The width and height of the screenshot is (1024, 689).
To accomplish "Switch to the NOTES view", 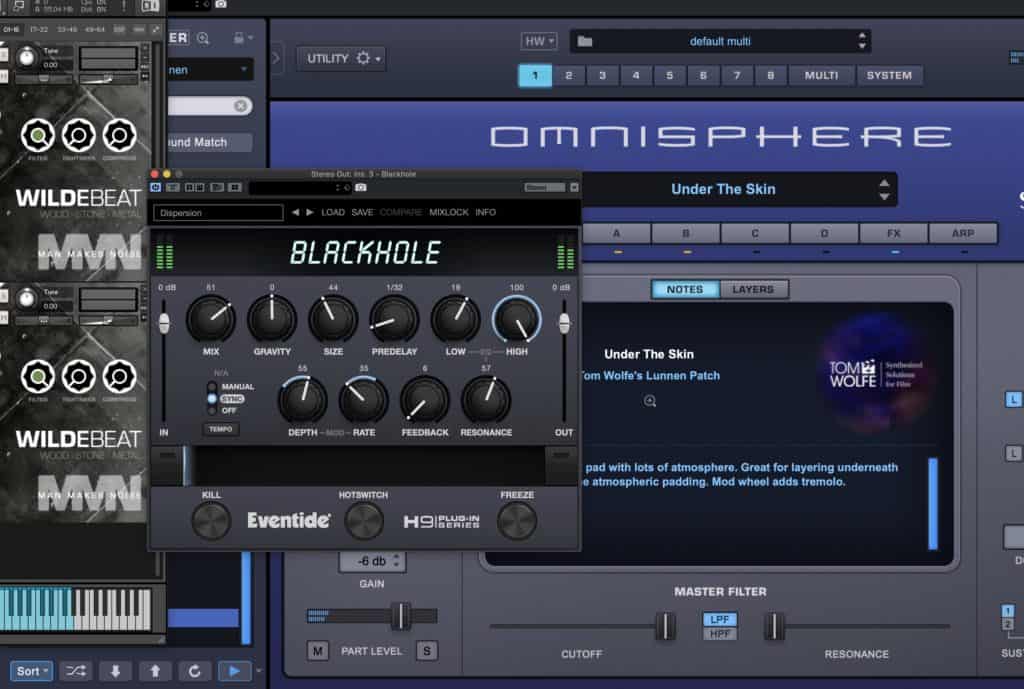I will pyautogui.click(x=685, y=289).
